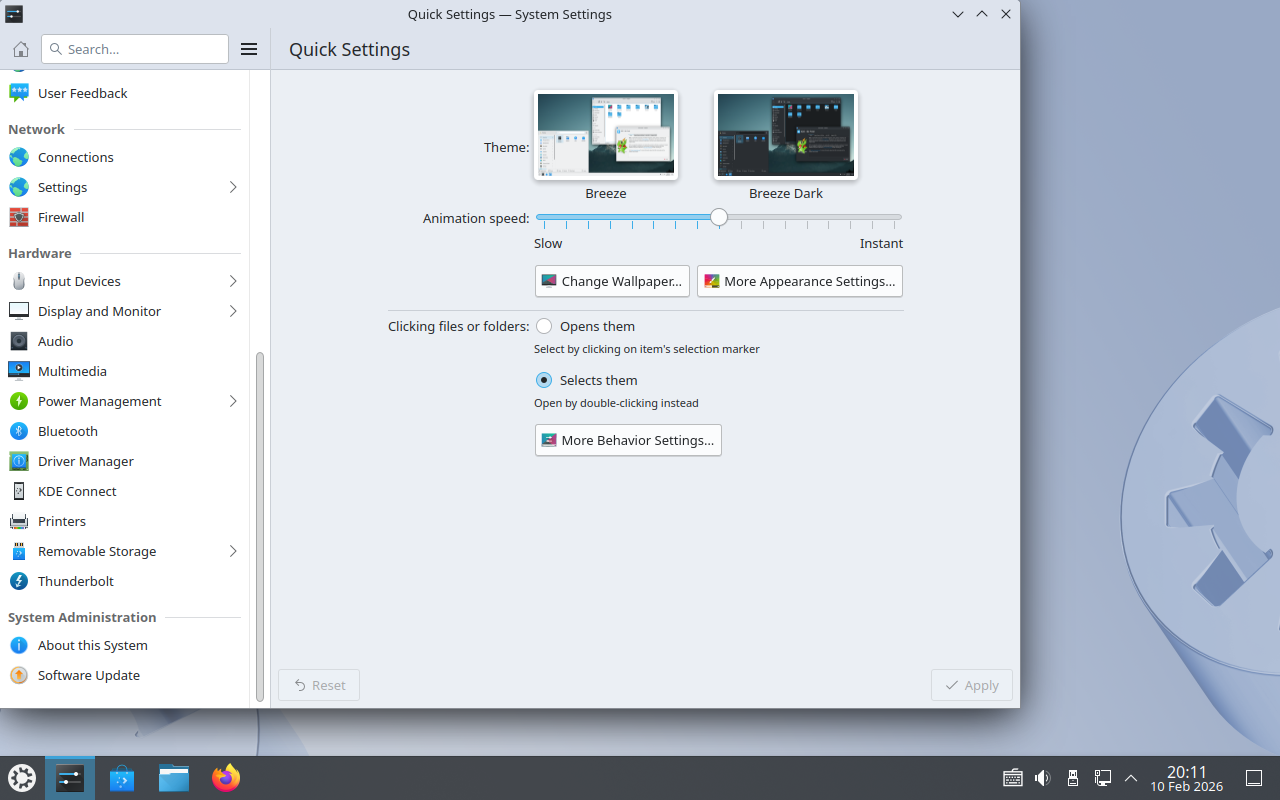Select the 'Selects them' radio button
1280x800 pixels.
tap(544, 380)
